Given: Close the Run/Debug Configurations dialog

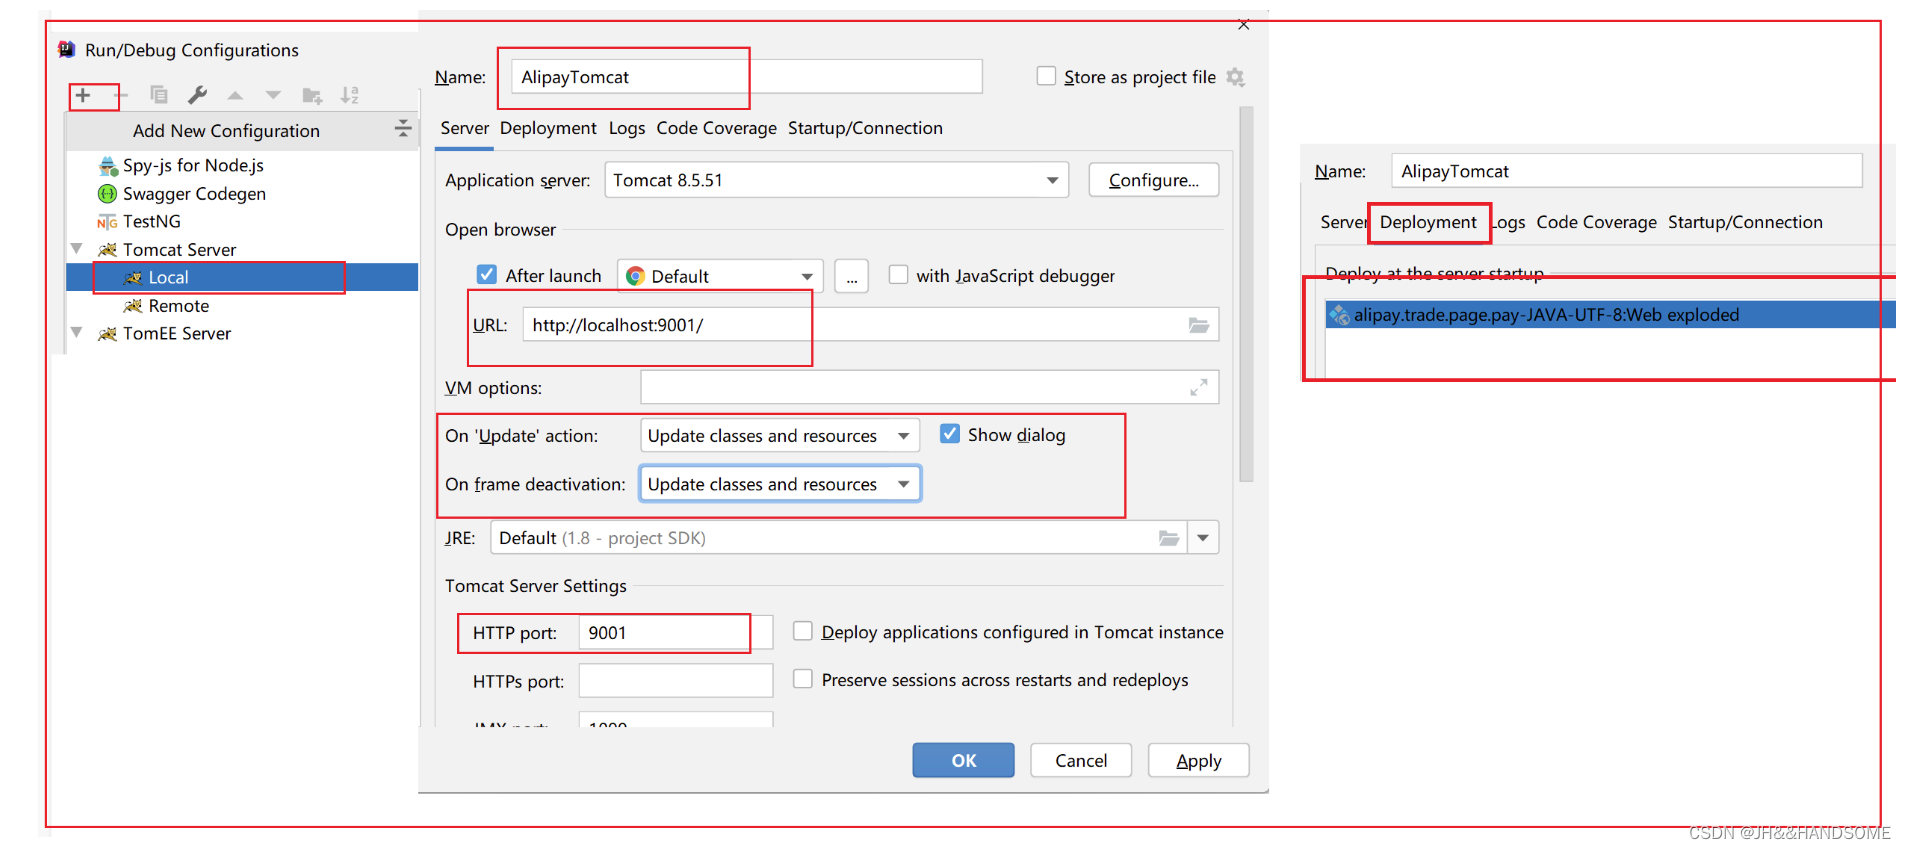Looking at the screenshot, I should pyautogui.click(x=1244, y=24).
